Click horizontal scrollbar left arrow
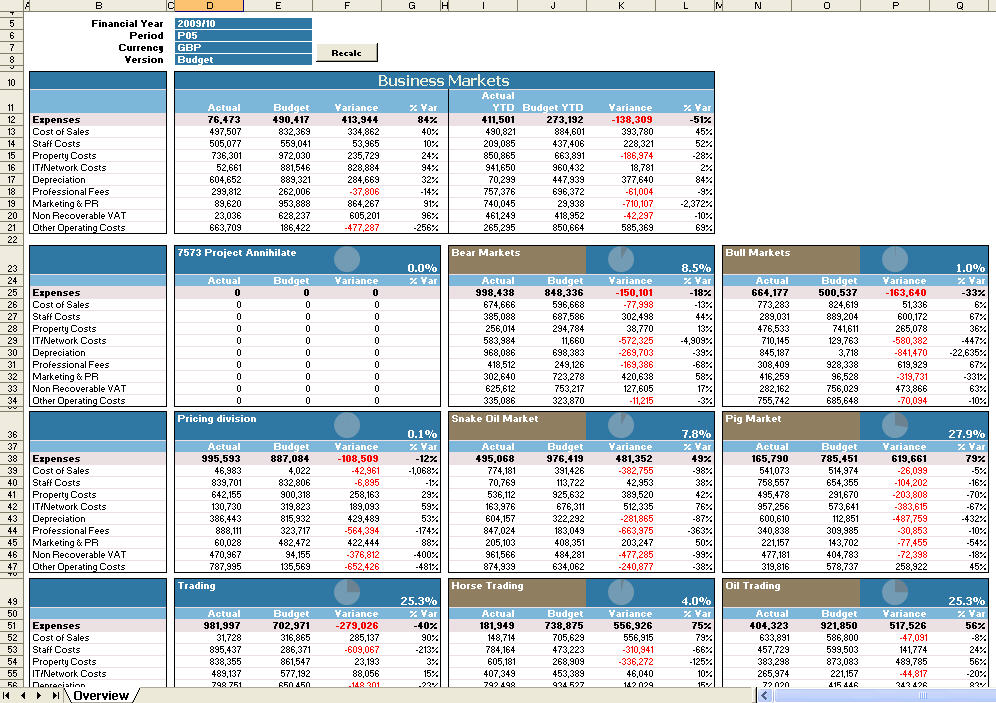Screen dimensions: 996x703 tap(765, 696)
